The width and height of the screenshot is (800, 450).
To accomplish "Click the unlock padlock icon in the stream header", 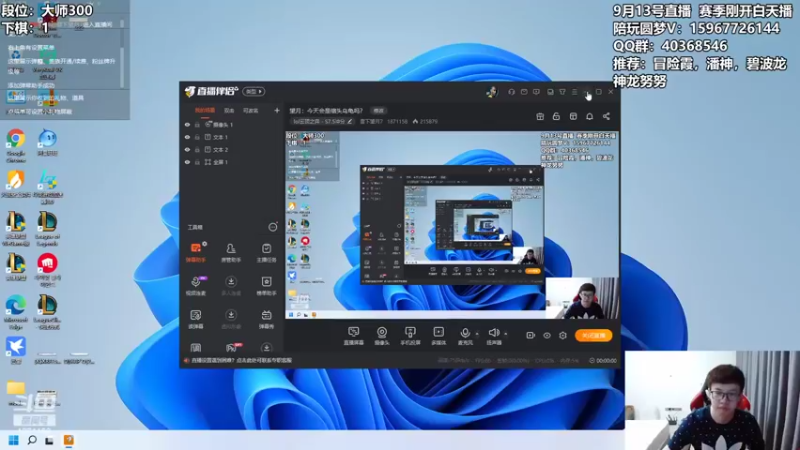I will coord(556,116).
